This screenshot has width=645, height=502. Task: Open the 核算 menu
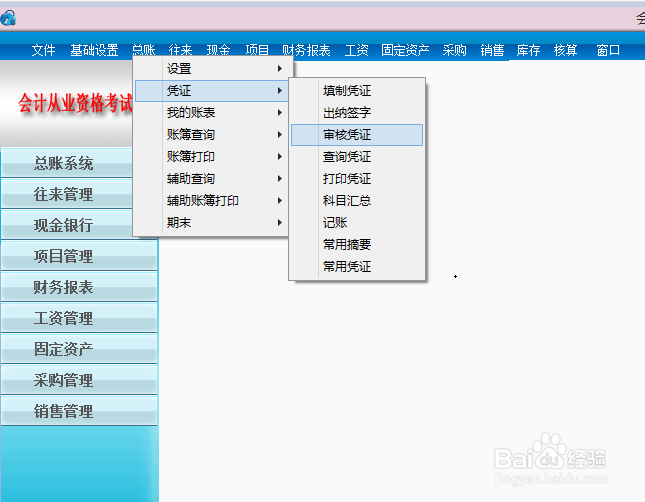point(565,51)
